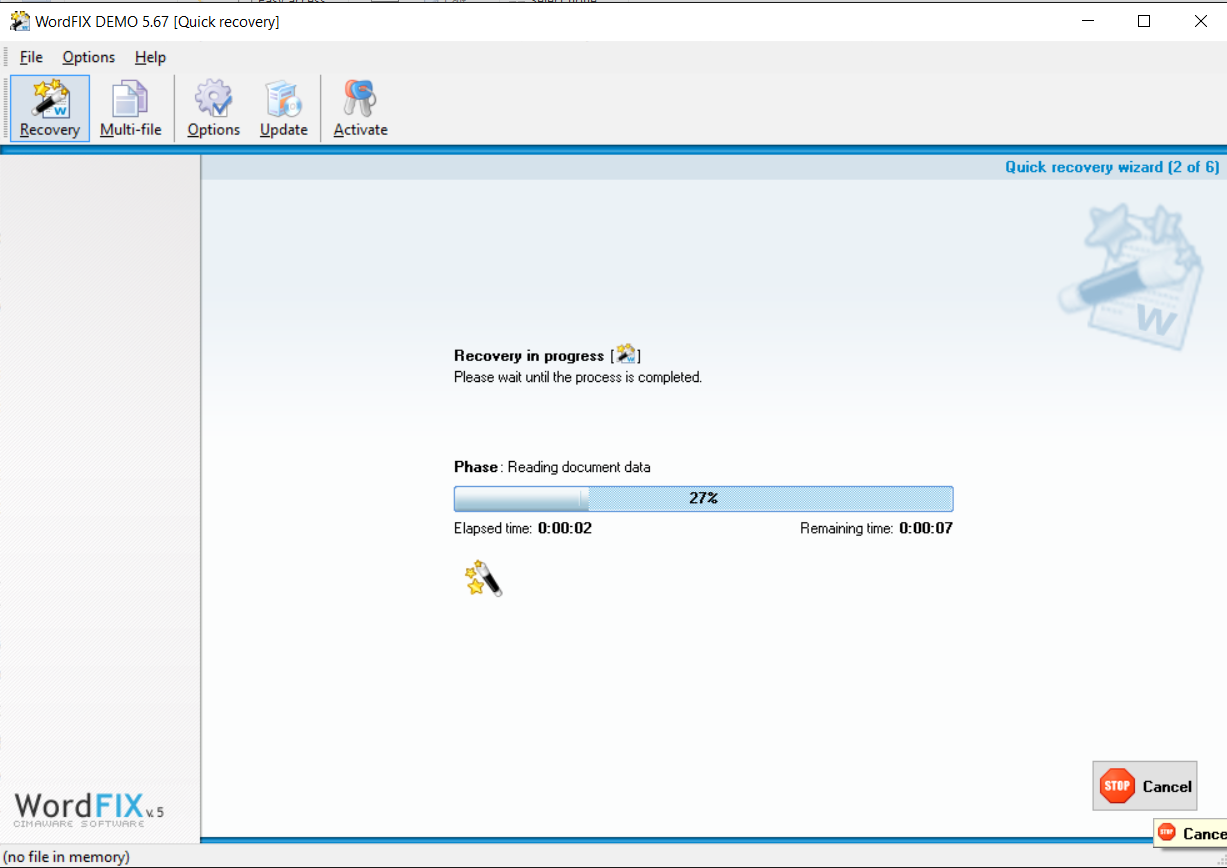The image size is (1227, 868).
Task: Open the Help menu
Action: pos(150,57)
